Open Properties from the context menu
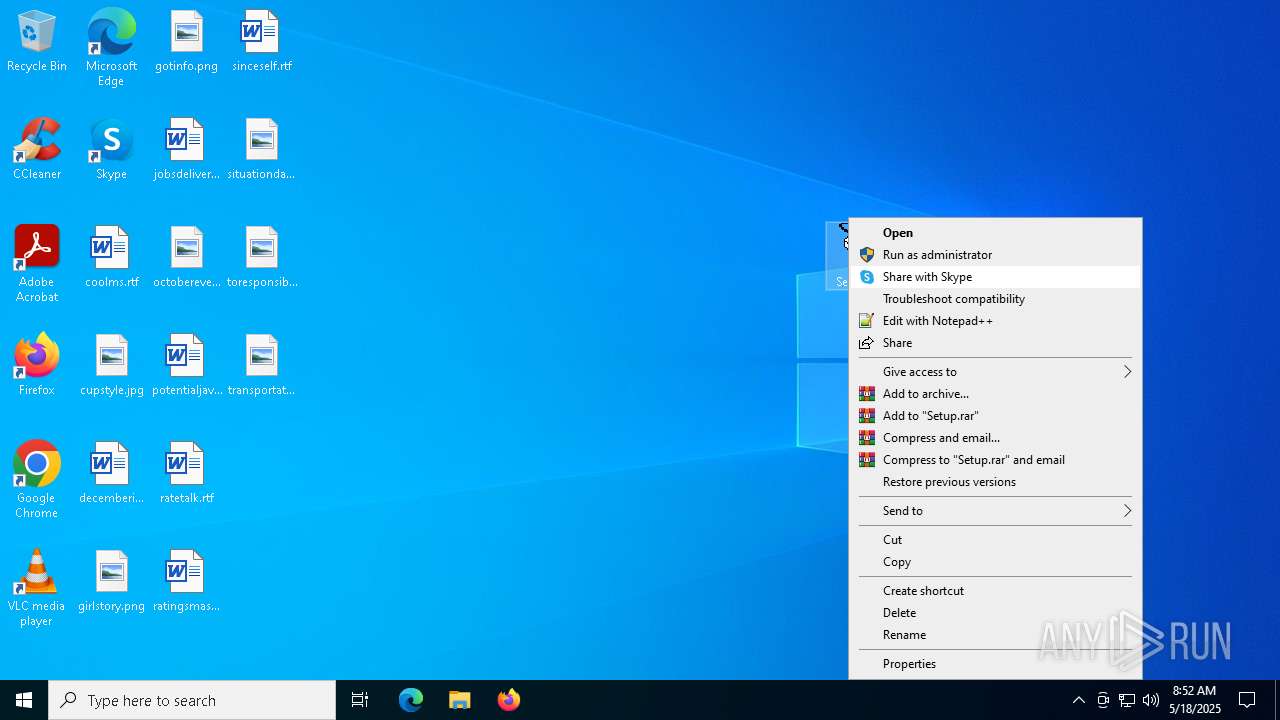Viewport: 1280px width, 720px height. [x=995, y=664]
